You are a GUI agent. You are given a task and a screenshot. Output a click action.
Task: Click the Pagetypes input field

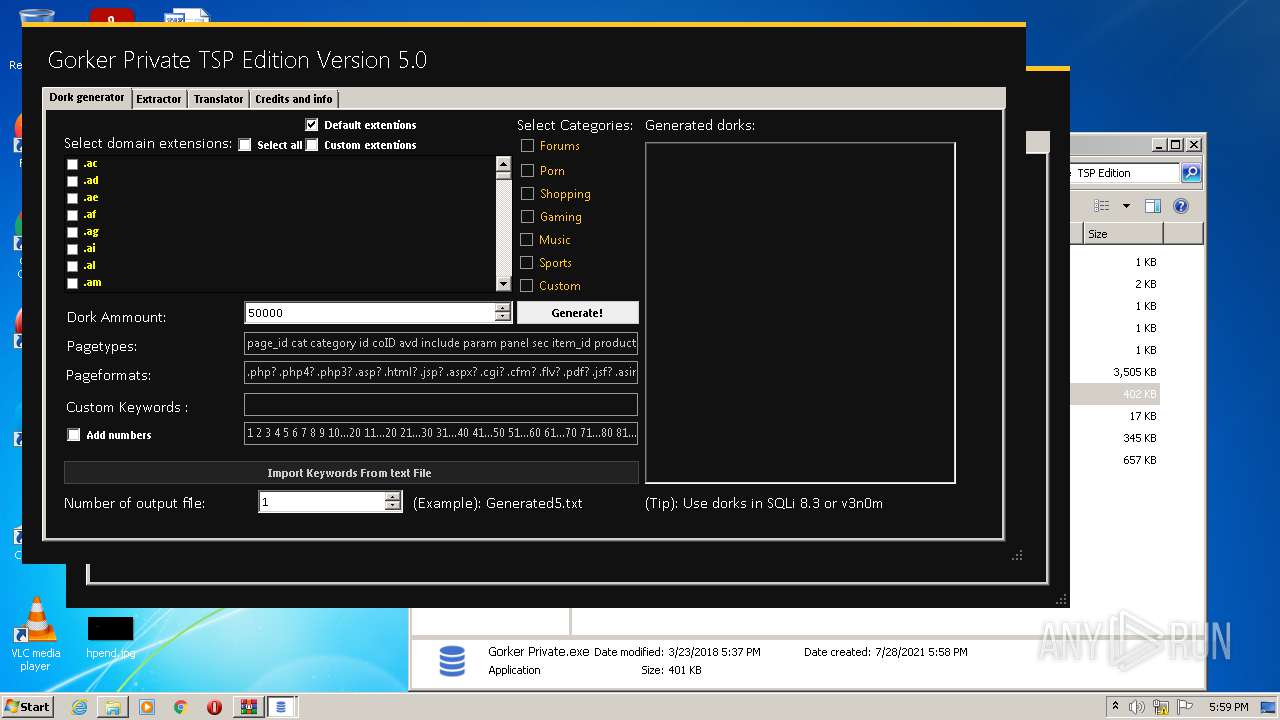click(x=441, y=343)
